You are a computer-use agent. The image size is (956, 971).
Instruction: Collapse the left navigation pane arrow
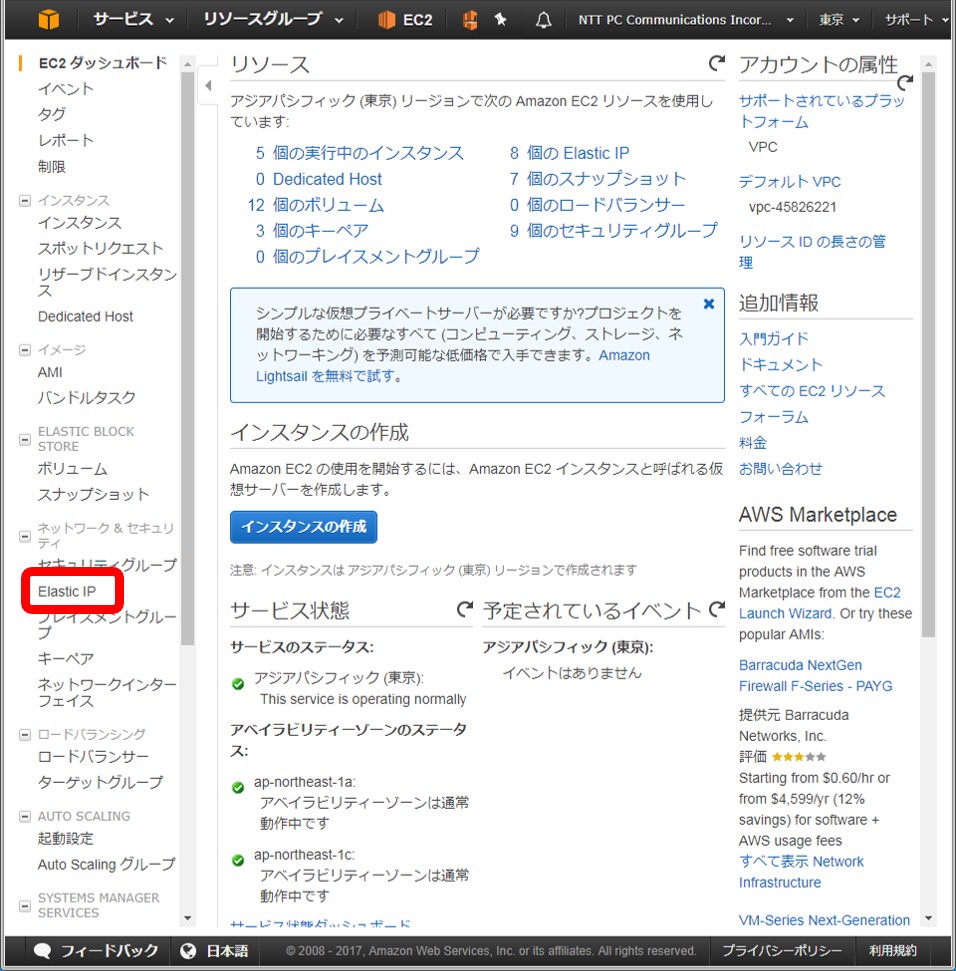click(208, 85)
